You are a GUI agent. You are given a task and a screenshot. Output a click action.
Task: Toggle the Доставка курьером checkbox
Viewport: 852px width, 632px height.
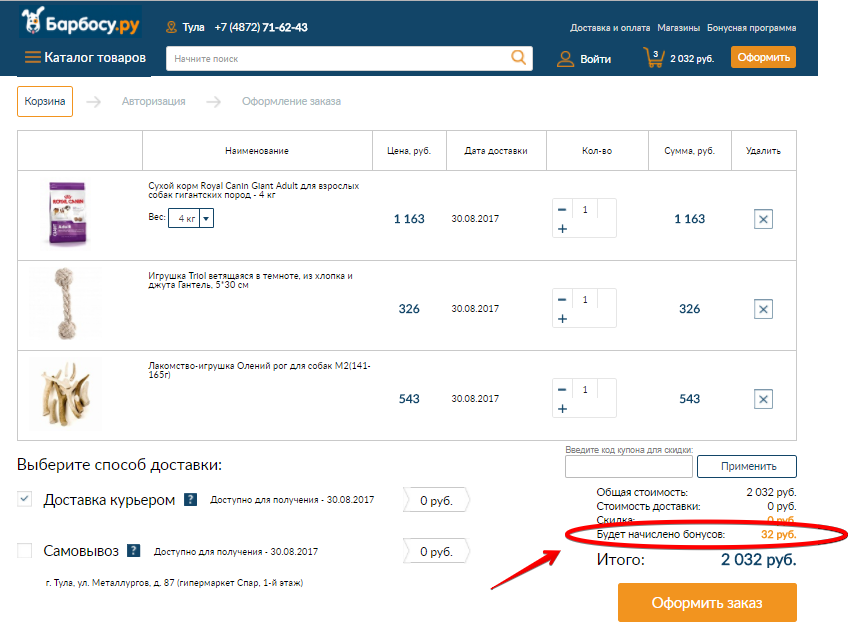25,500
